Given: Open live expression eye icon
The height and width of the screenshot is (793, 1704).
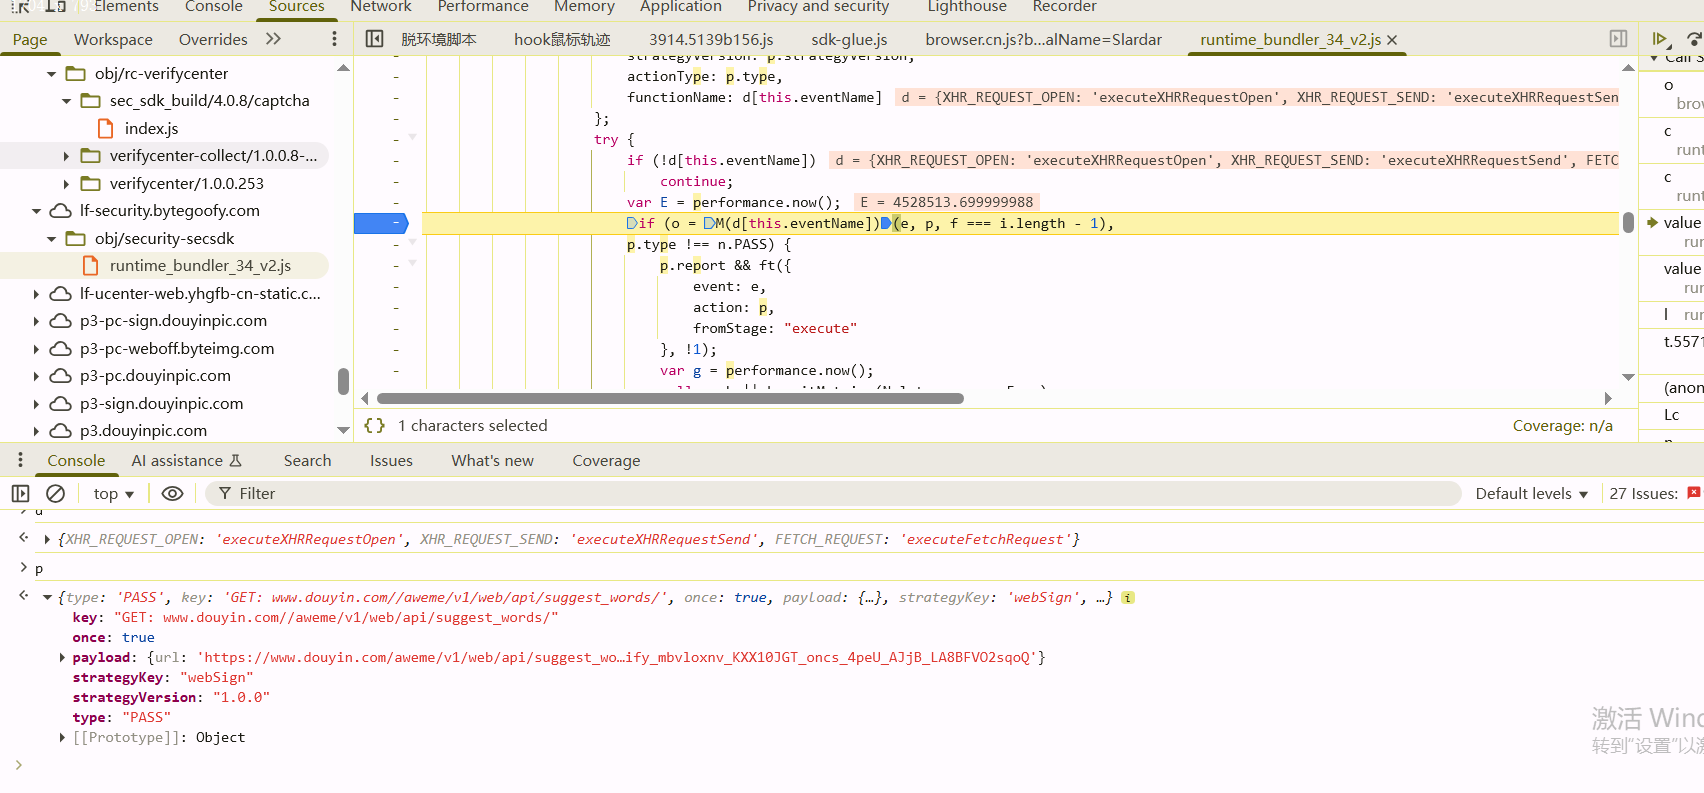Looking at the screenshot, I should point(172,494).
